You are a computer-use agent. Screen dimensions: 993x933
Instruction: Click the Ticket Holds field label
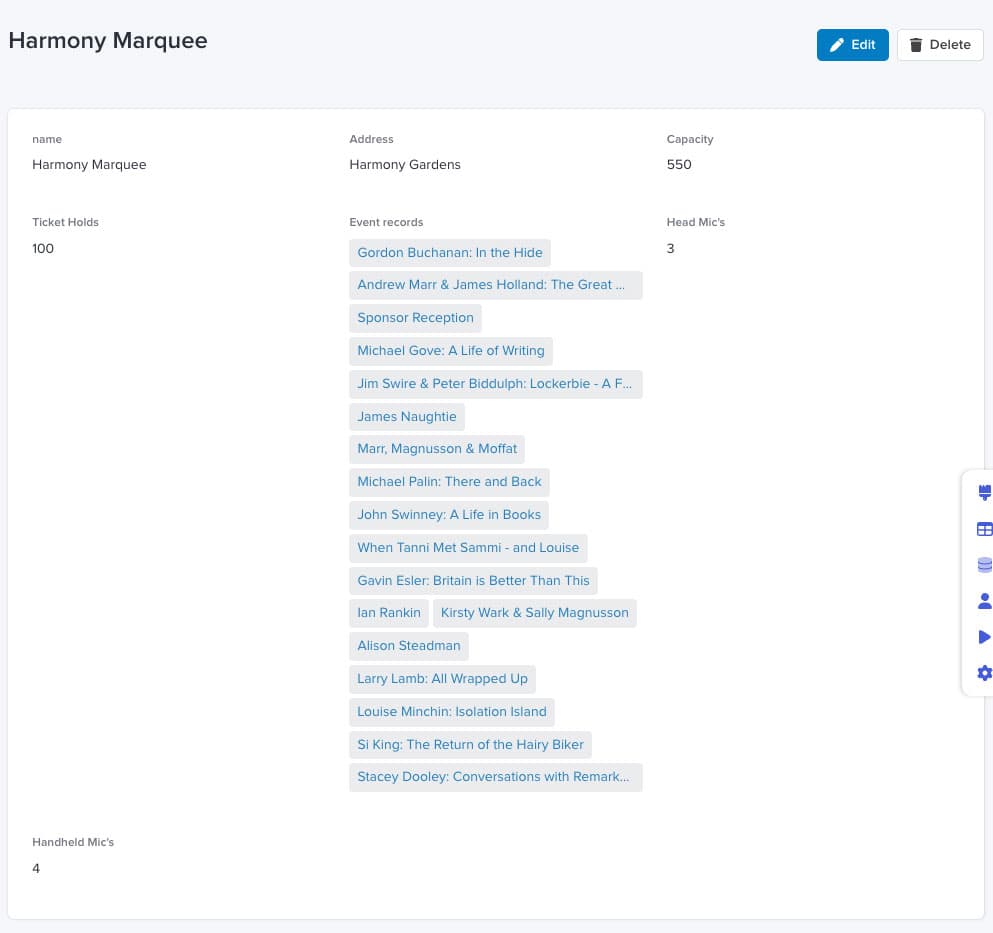tap(65, 222)
